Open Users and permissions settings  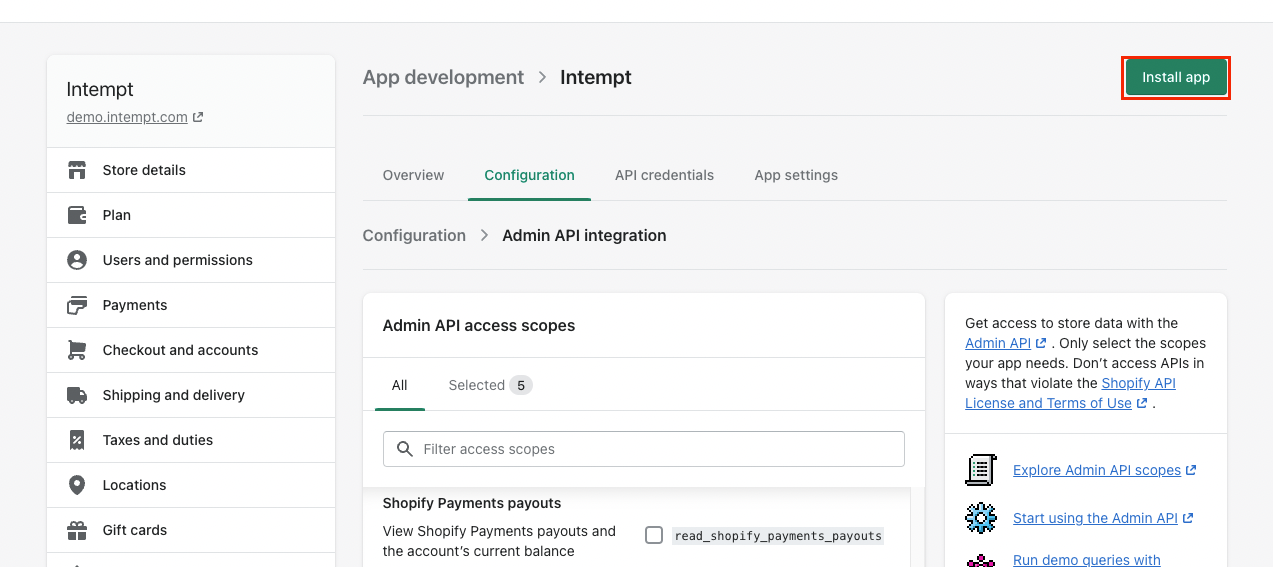191,260
